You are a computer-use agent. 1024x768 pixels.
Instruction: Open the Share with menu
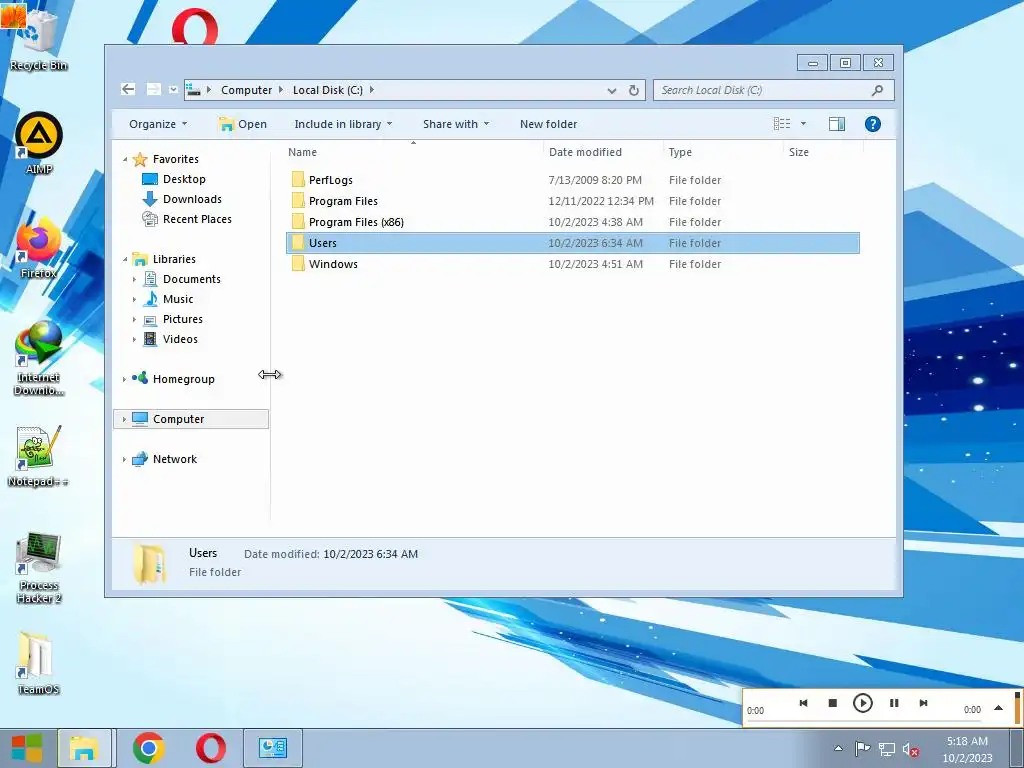pos(456,124)
